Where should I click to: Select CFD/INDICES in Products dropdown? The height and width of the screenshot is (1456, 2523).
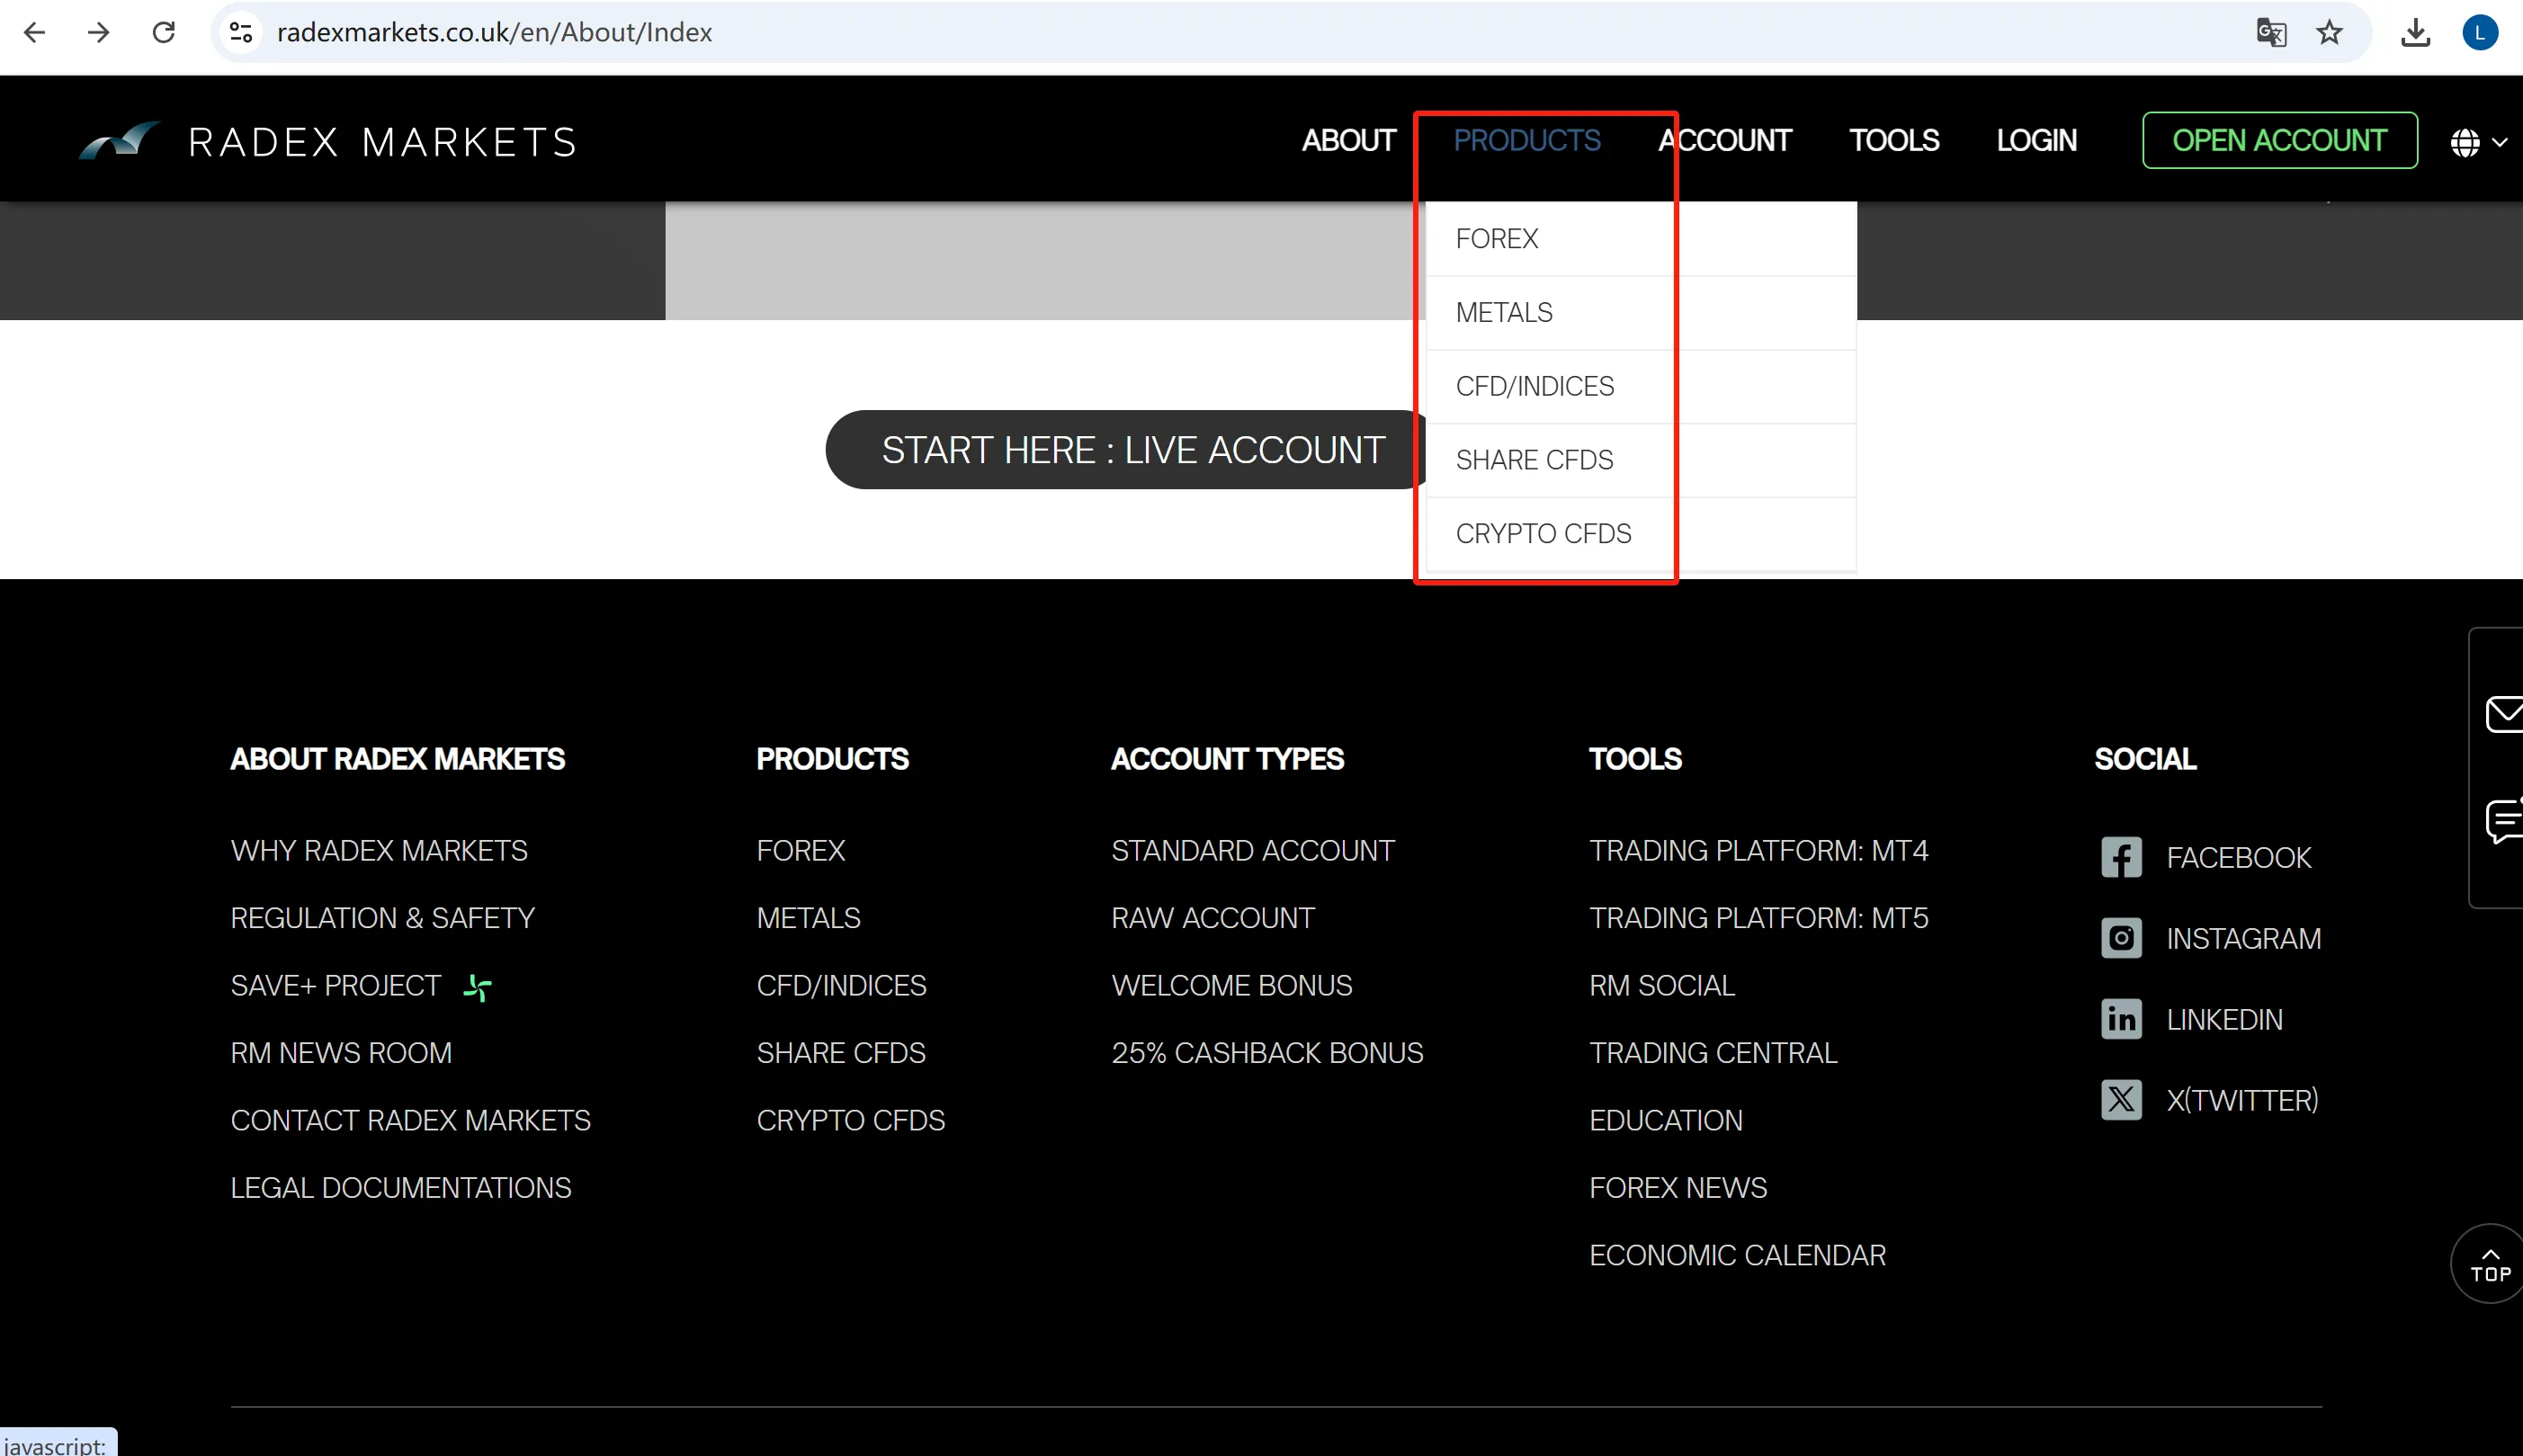point(1640,386)
